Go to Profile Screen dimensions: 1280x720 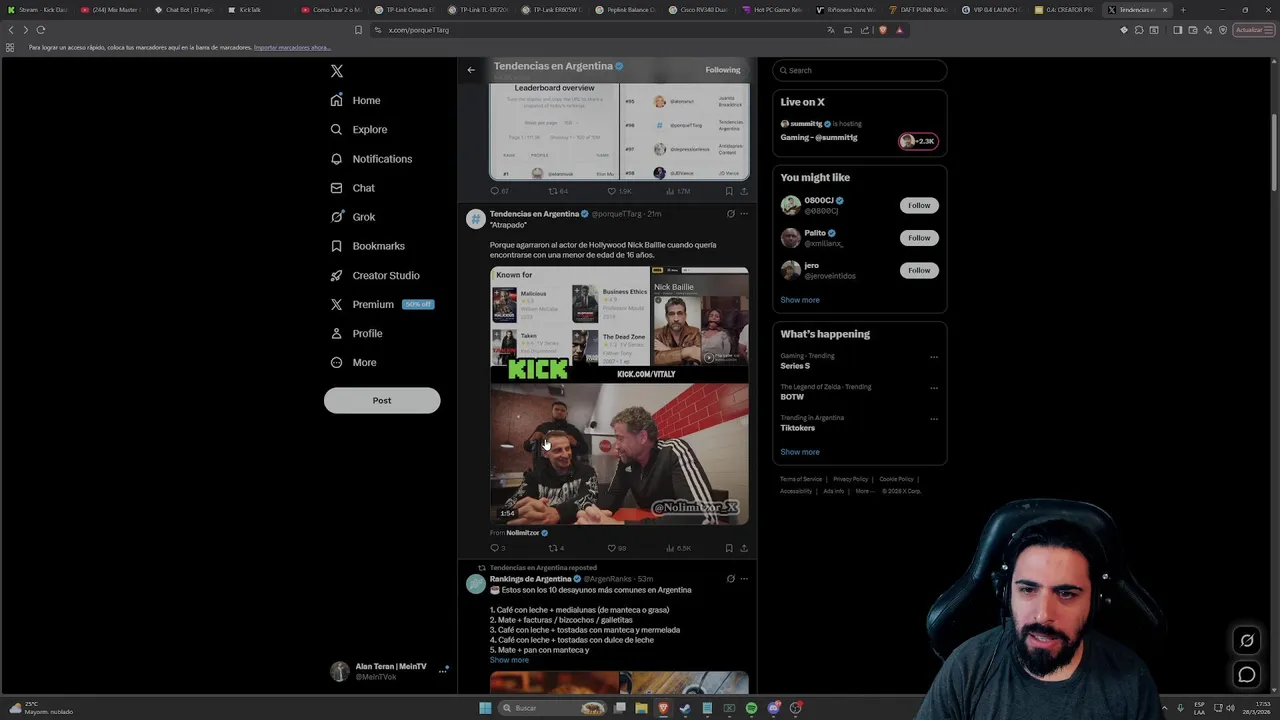[x=356, y=333]
